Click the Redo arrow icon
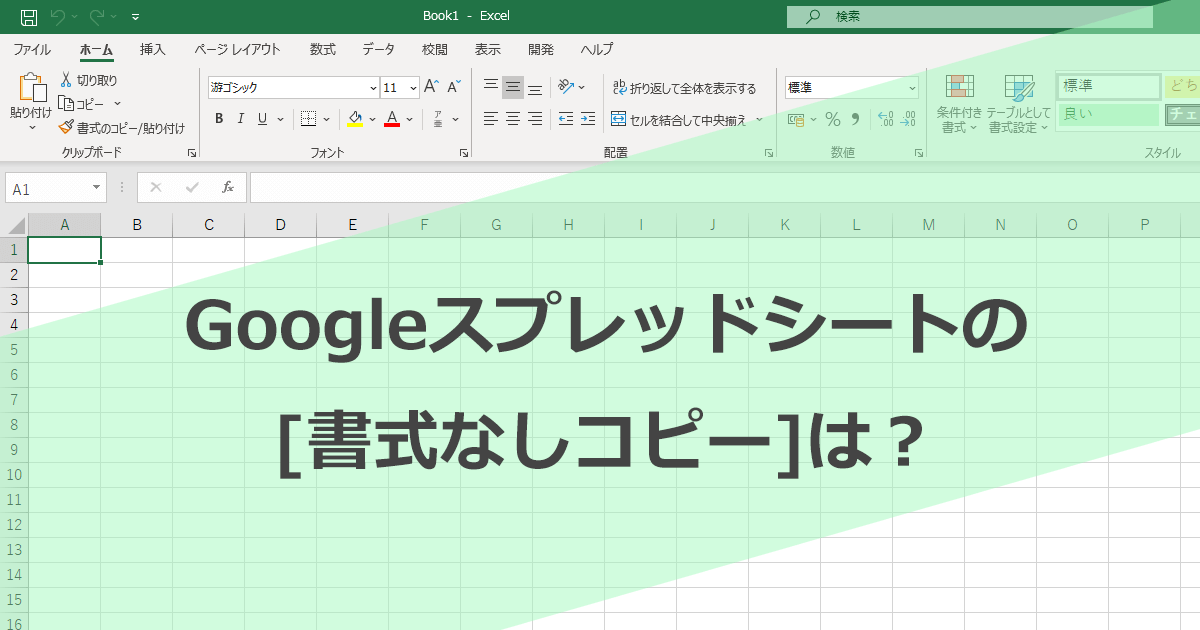 point(97,17)
